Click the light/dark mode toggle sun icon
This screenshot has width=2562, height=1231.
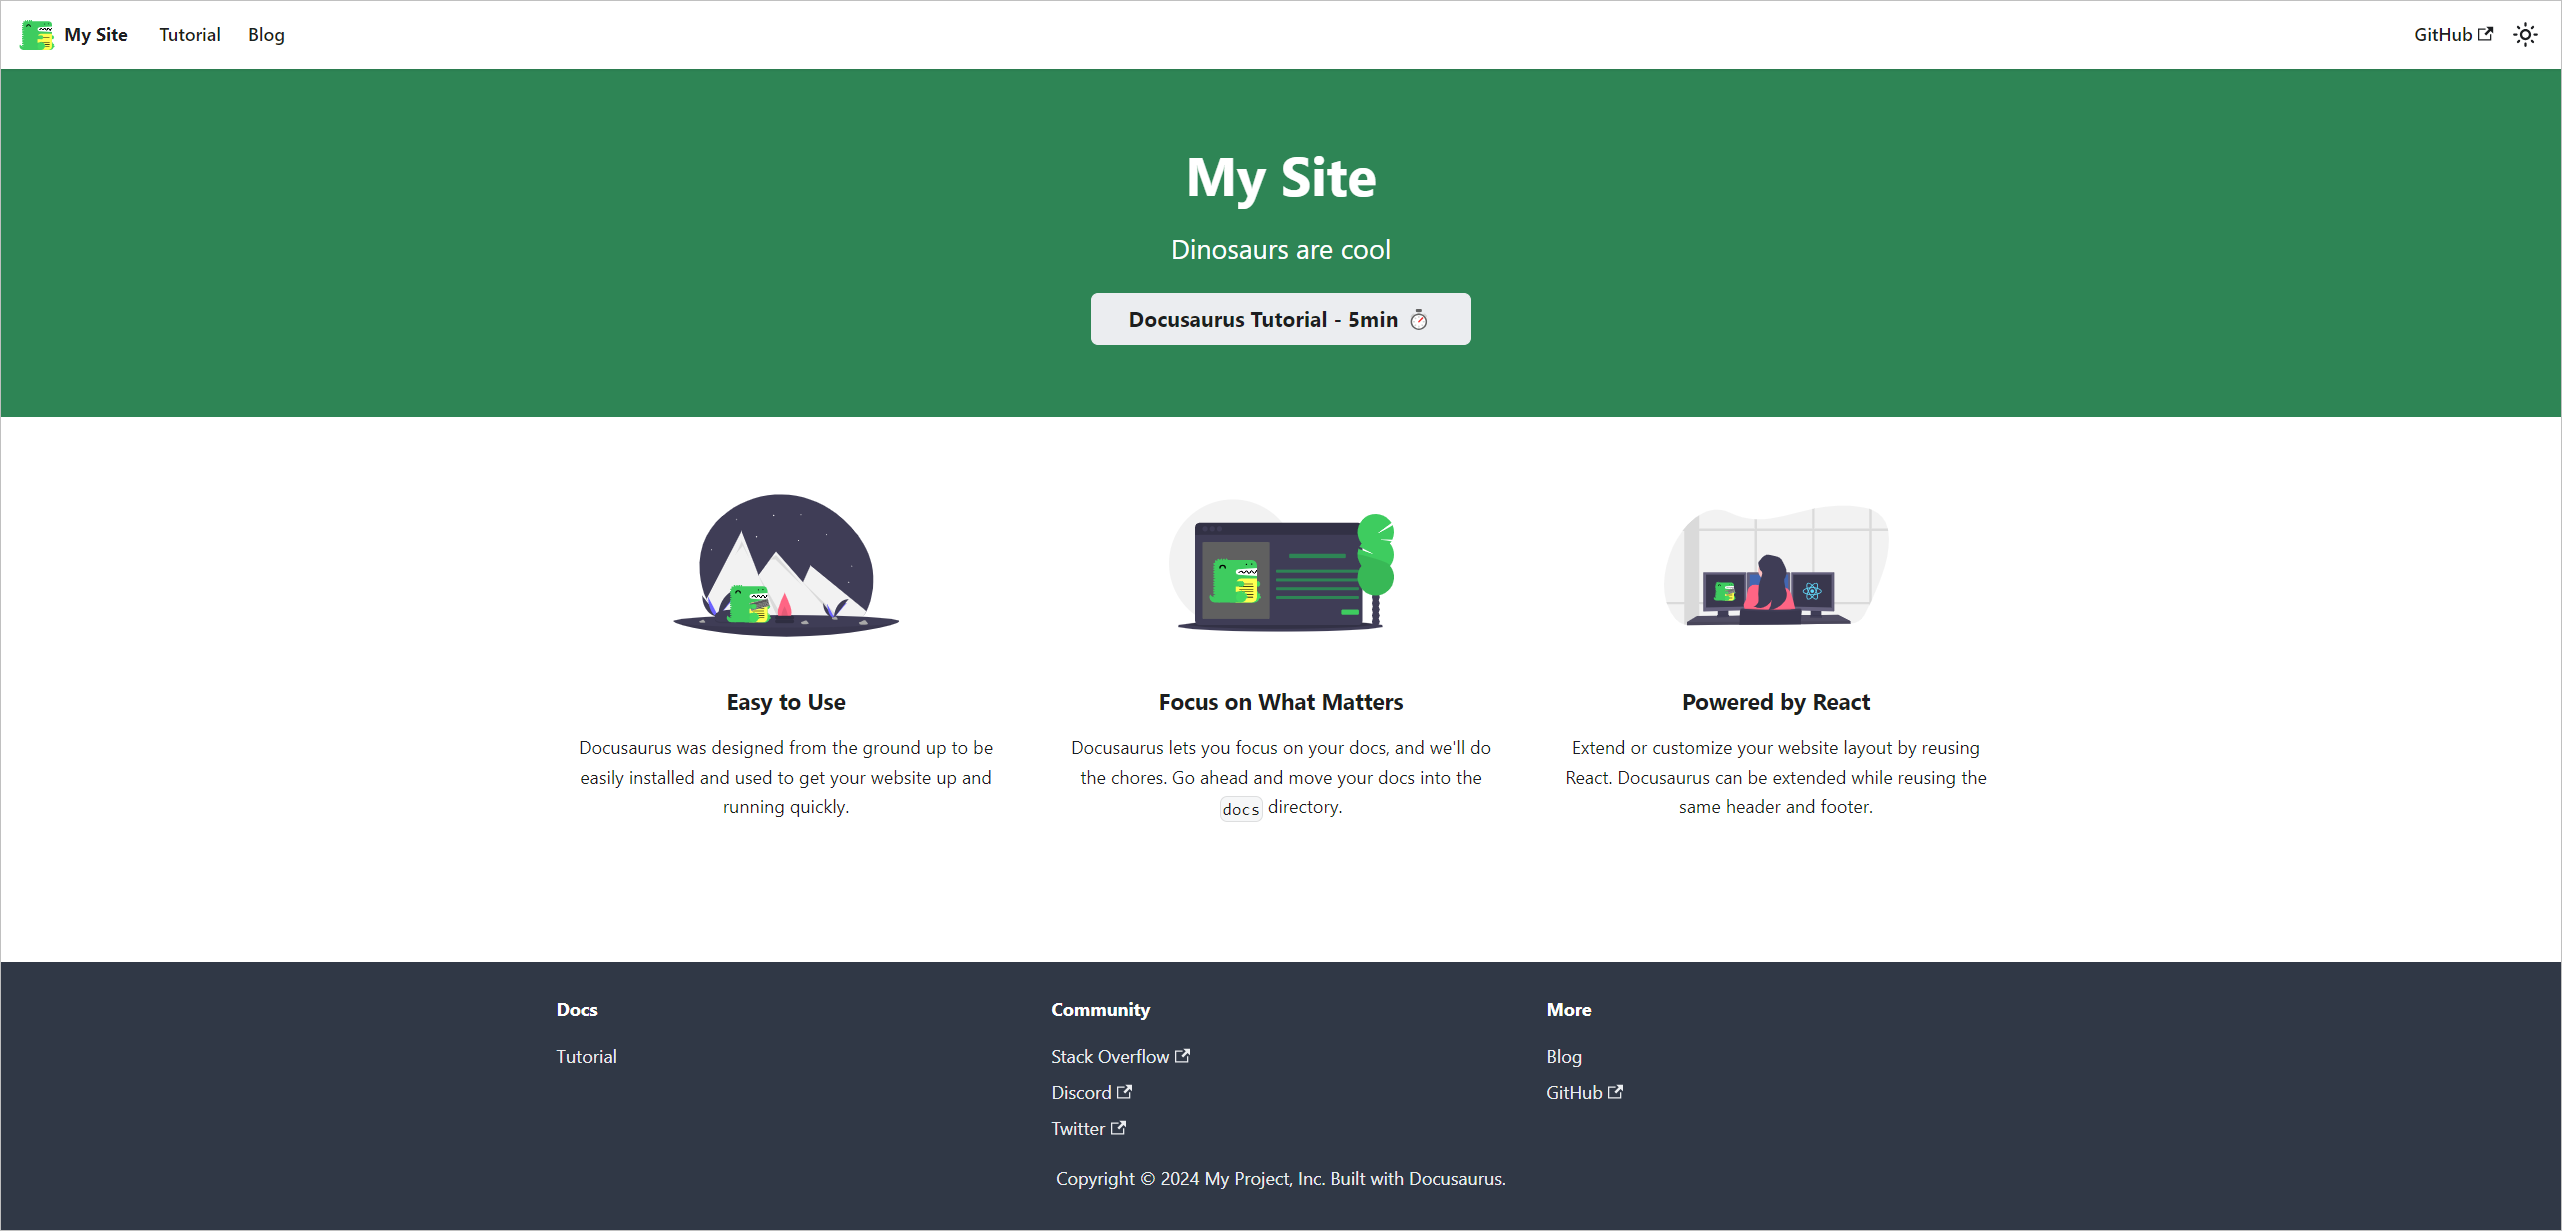click(x=2524, y=34)
